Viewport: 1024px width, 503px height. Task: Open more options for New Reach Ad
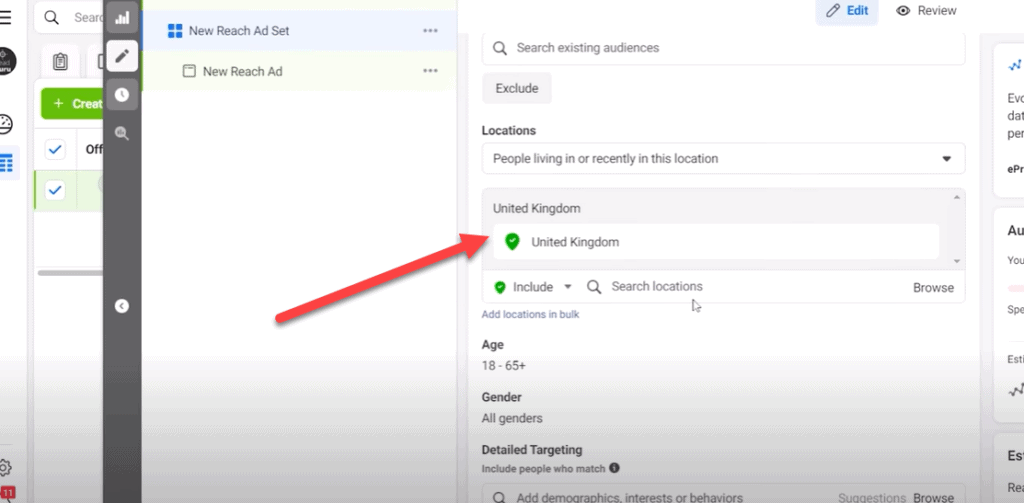430,71
